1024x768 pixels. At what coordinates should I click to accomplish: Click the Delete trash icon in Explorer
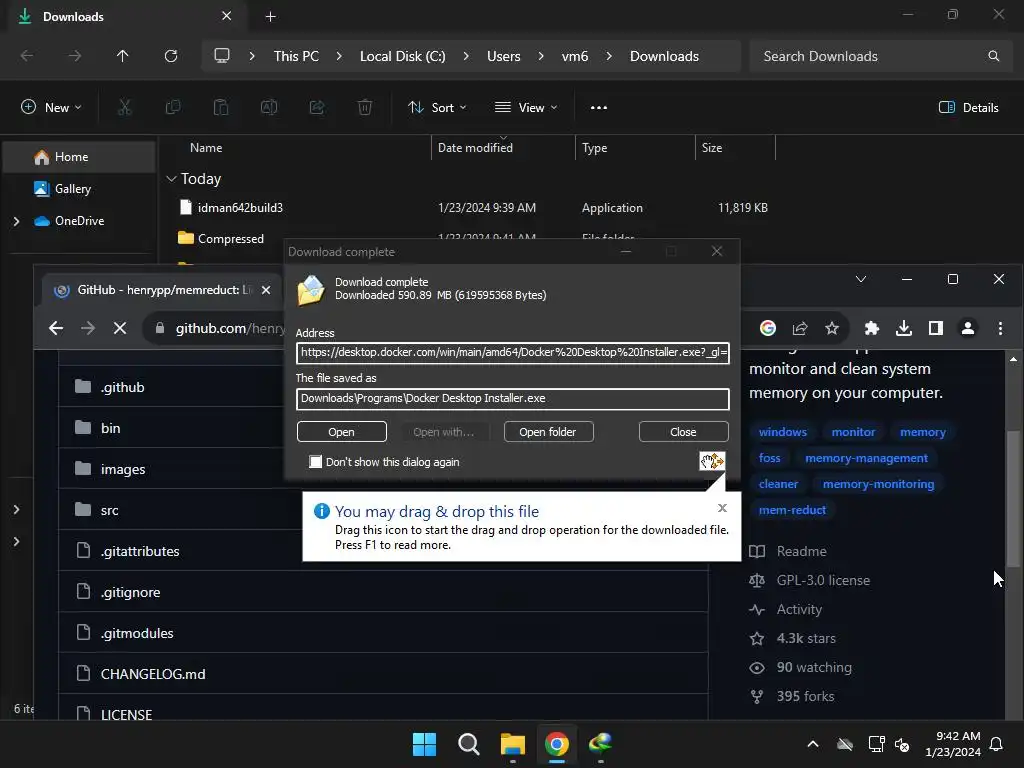tap(365, 107)
